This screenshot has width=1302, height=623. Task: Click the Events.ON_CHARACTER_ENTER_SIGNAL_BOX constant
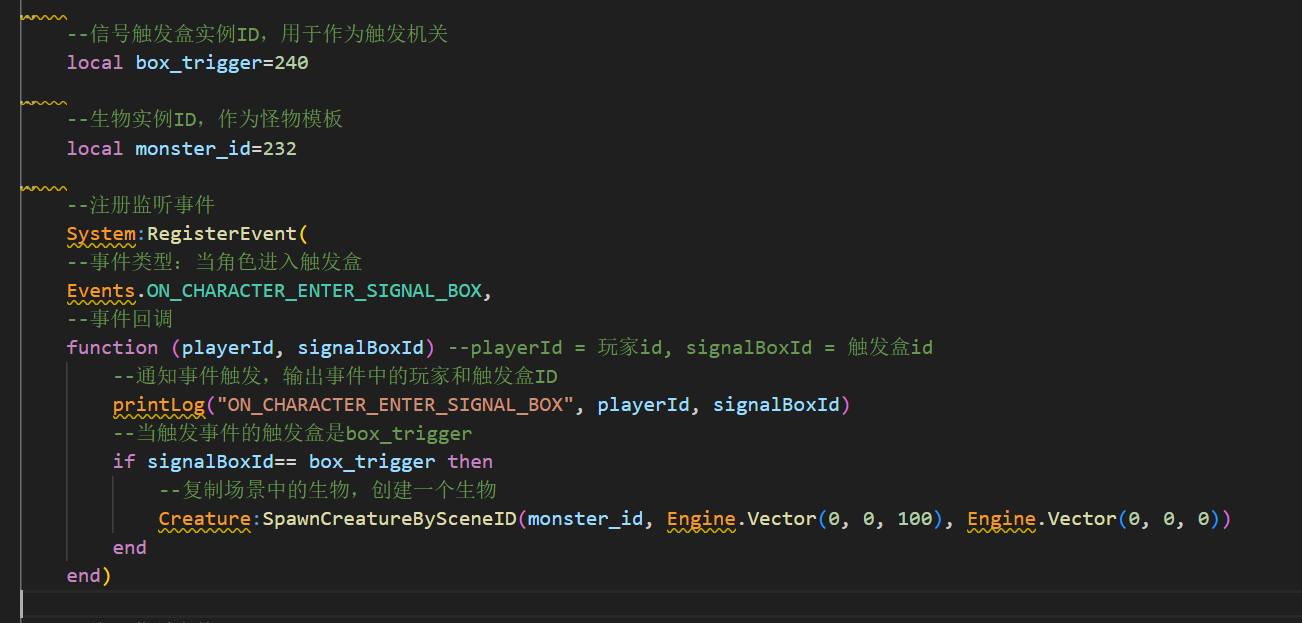click(314, 291)
